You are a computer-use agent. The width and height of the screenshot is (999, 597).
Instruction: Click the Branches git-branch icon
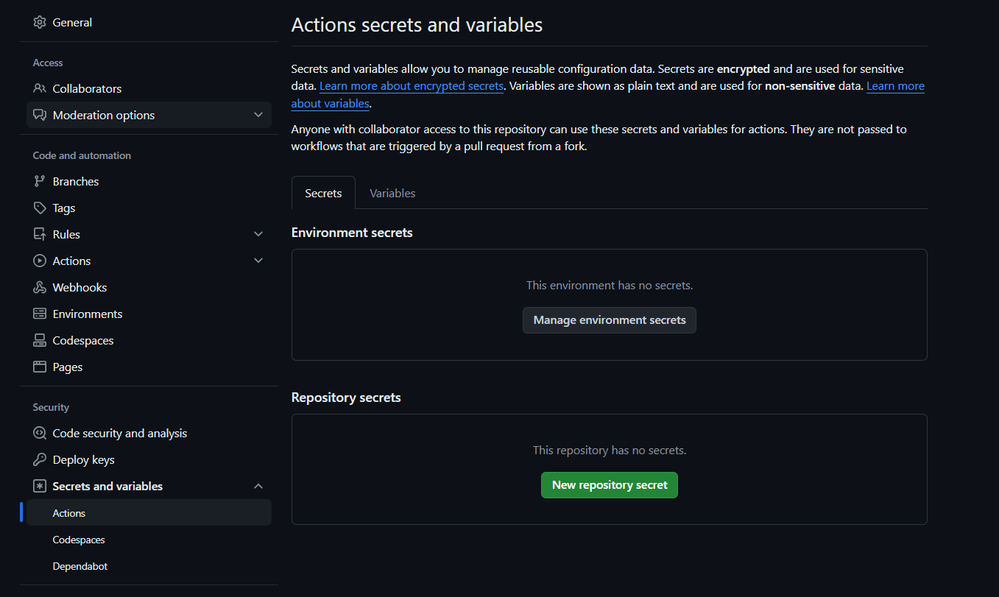[40, 182]
